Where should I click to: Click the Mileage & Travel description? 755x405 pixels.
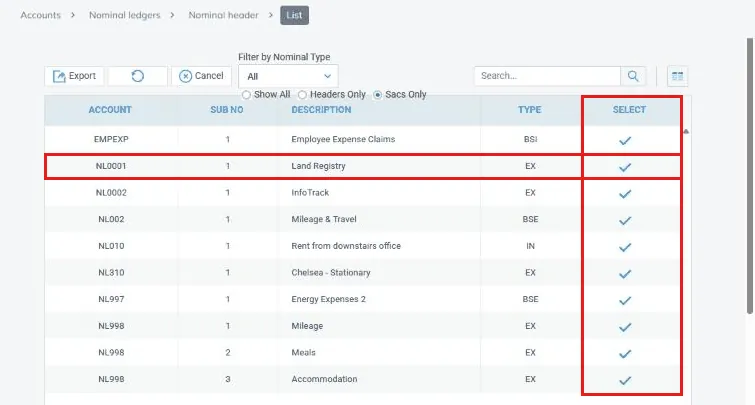tap(324, 219)
